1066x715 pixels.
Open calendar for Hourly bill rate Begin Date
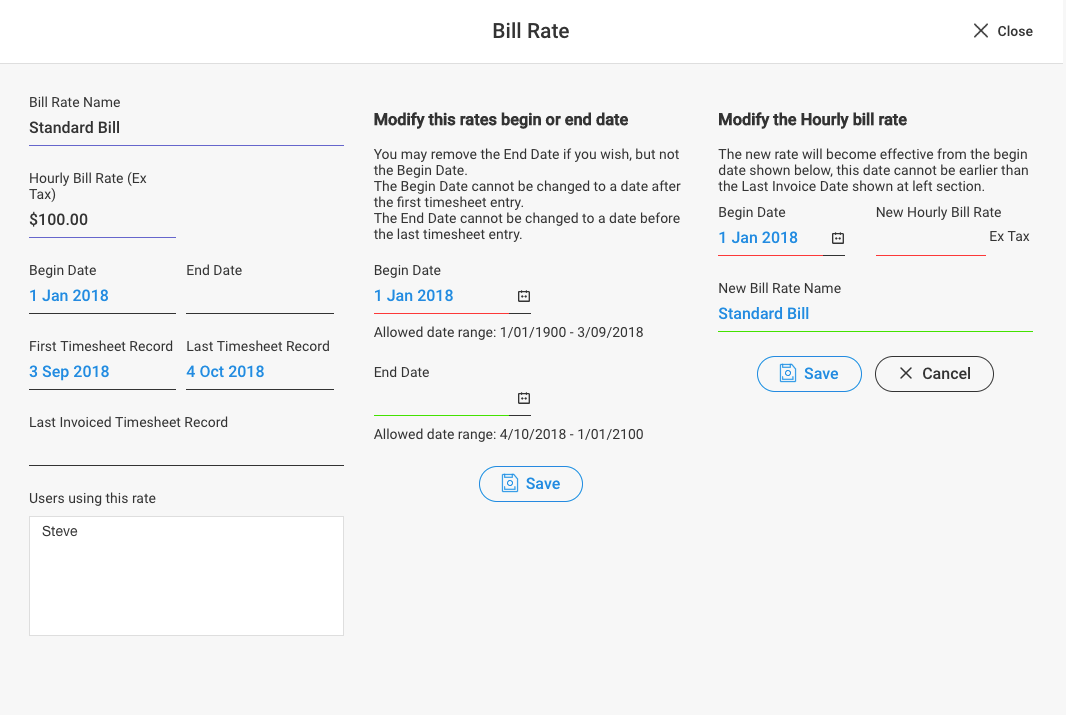click(x=838, y=238)
